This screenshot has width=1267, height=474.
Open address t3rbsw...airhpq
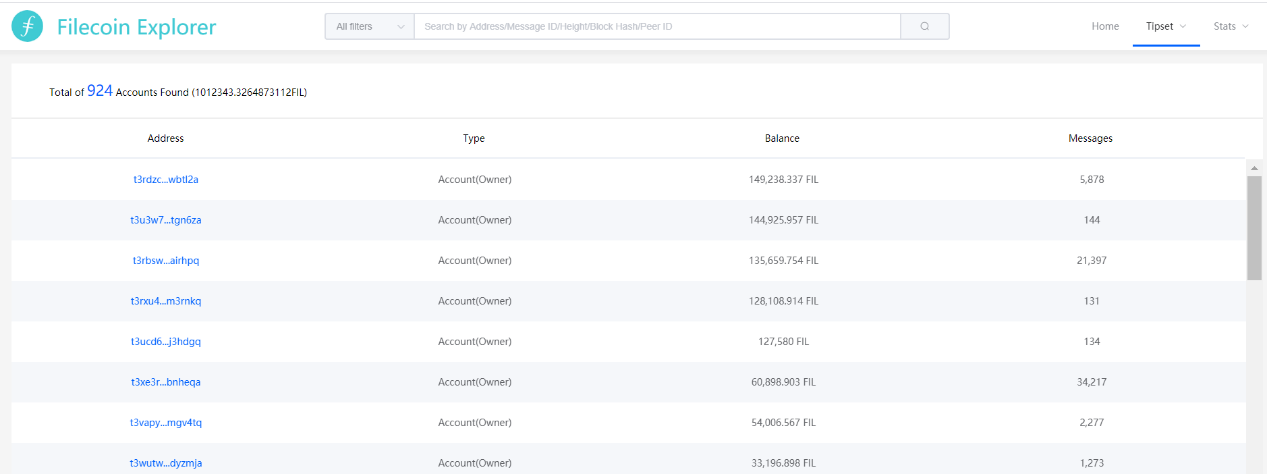pos(166,260)
